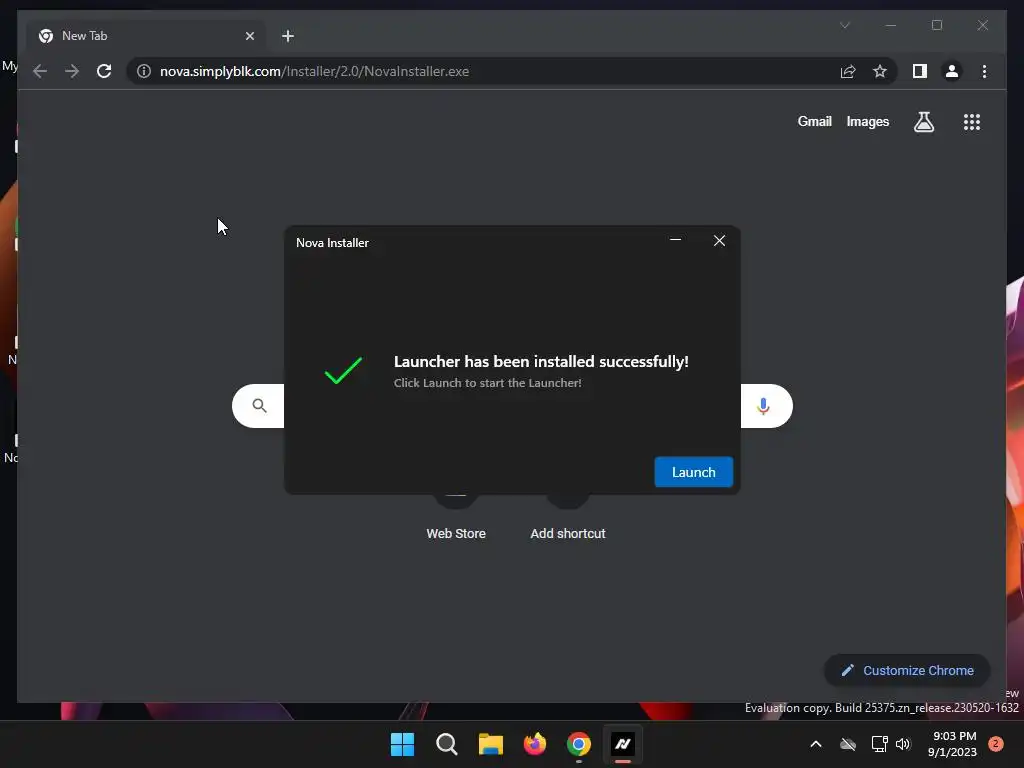The image size is (1024, 768).
Task: Open the tab search chevron in Chrome
Action: click(x=844, y=25)
